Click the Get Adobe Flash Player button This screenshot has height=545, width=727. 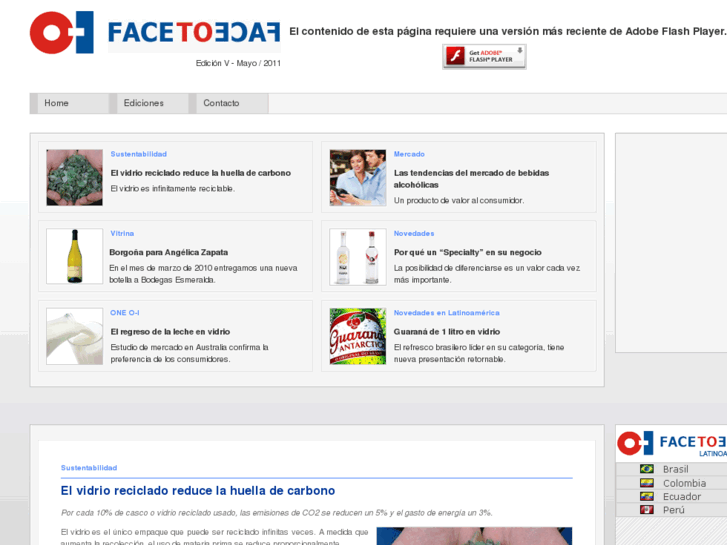pos(484,57)
